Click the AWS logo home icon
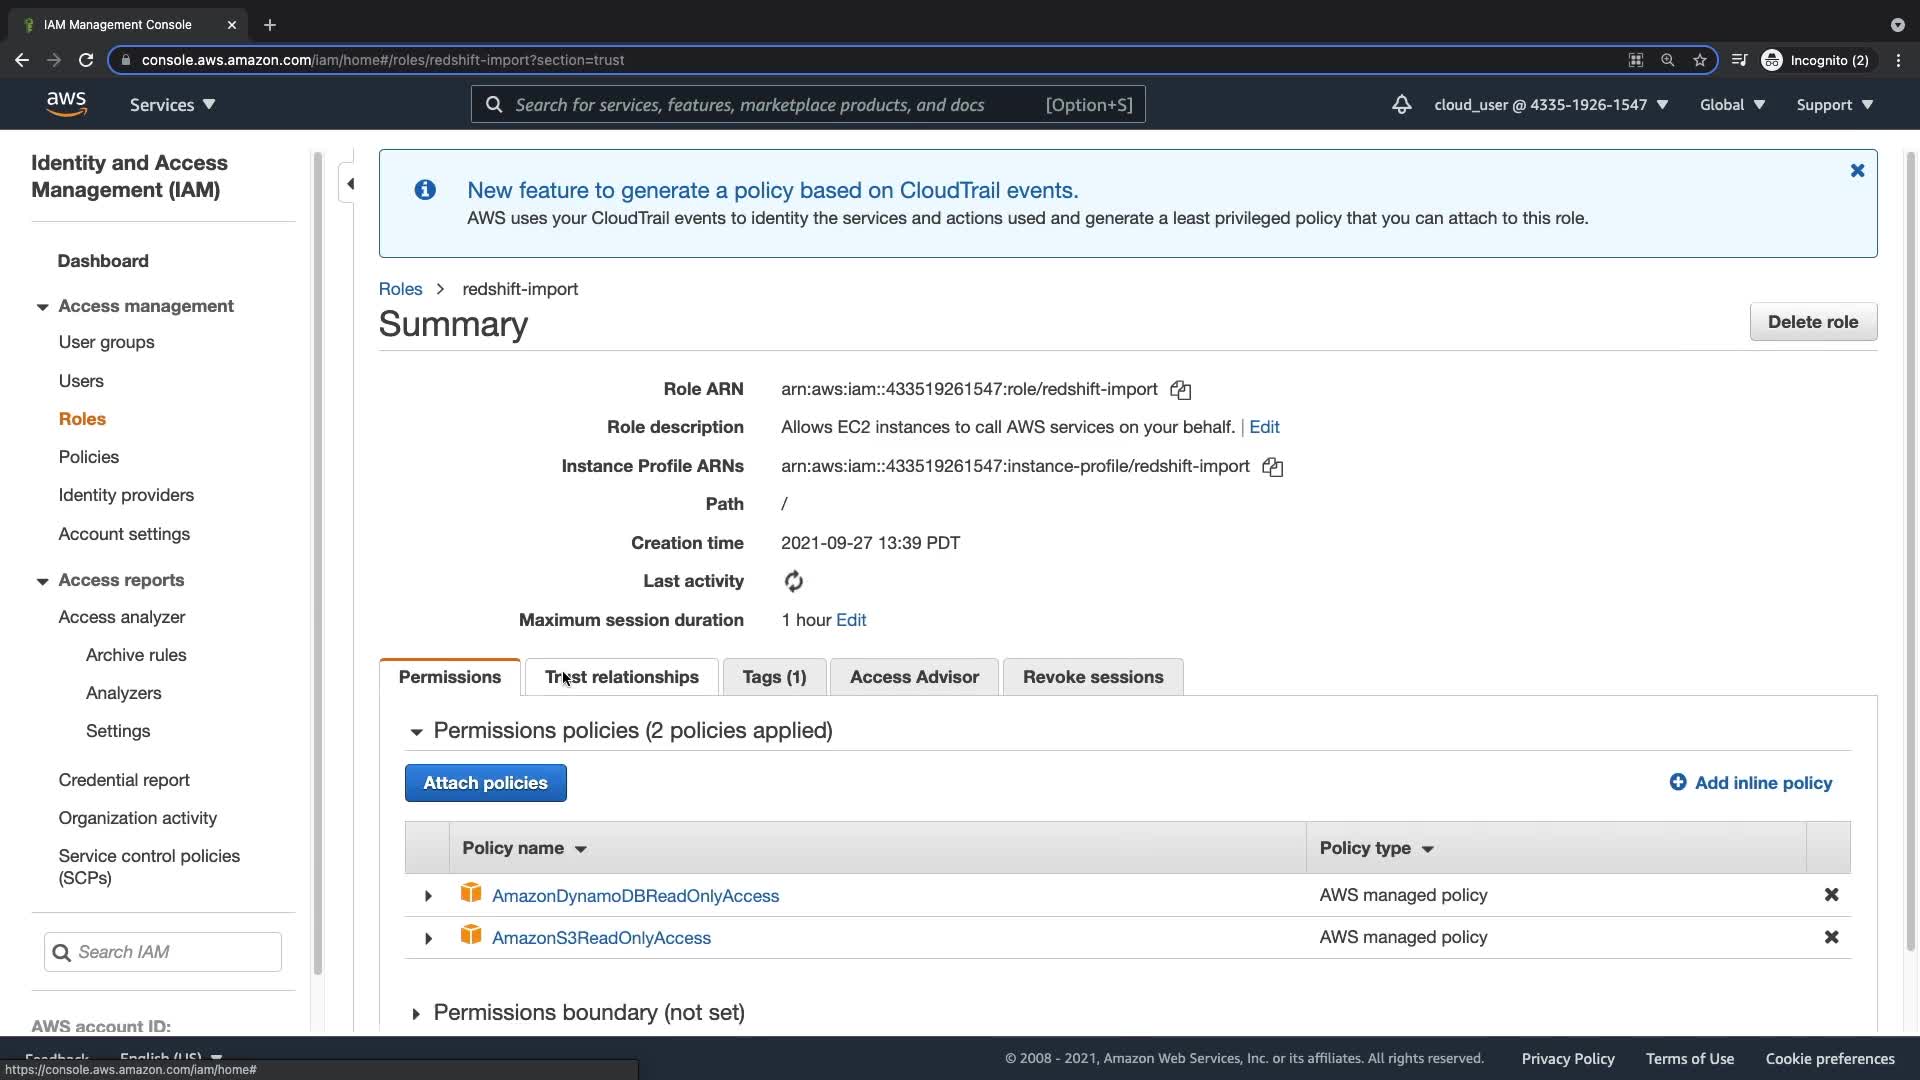1920x1080 pixels. 66,104
